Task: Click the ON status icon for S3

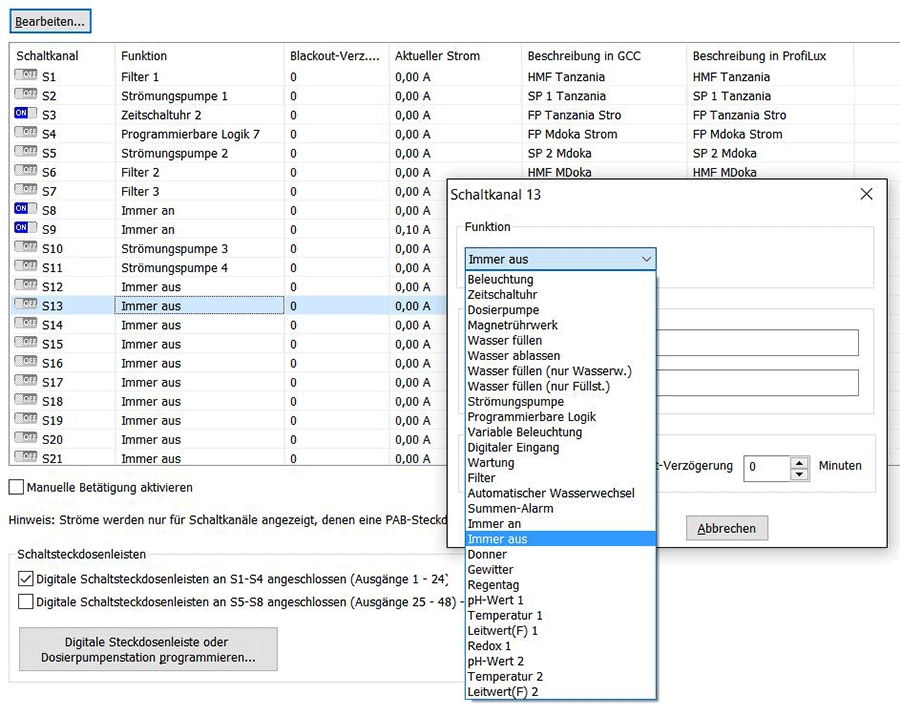Action: point(25,115)
